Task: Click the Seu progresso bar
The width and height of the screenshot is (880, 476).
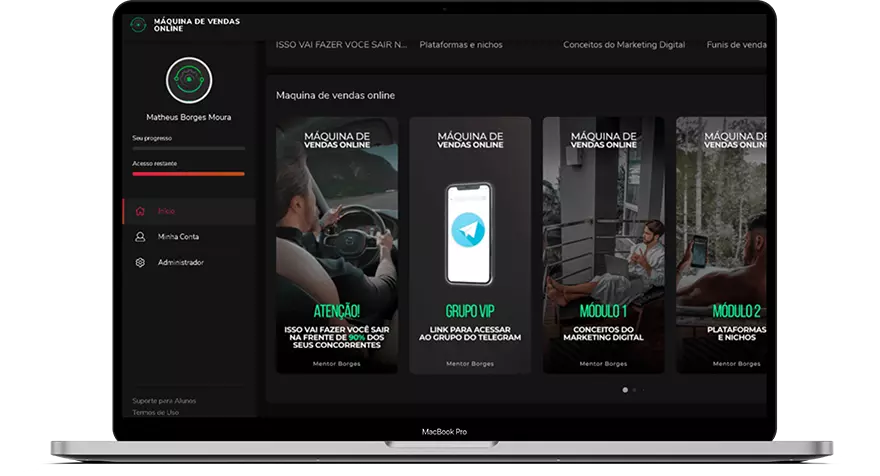Action: coord(188,148)
